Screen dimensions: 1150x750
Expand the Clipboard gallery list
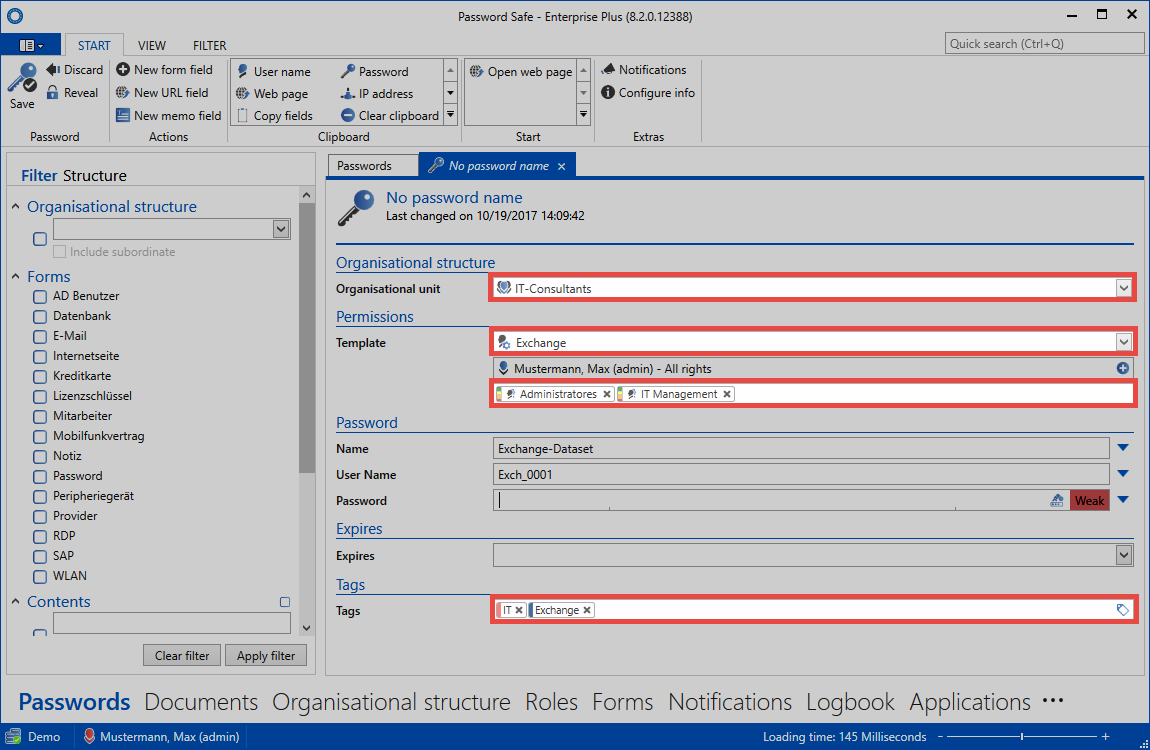pos(450,115)
